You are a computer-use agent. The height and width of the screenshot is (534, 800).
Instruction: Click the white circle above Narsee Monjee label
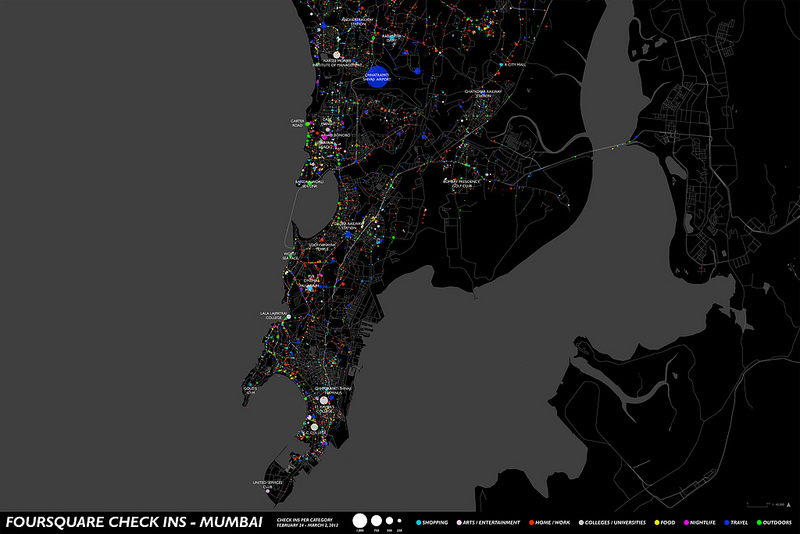click(x=337, y=55)
